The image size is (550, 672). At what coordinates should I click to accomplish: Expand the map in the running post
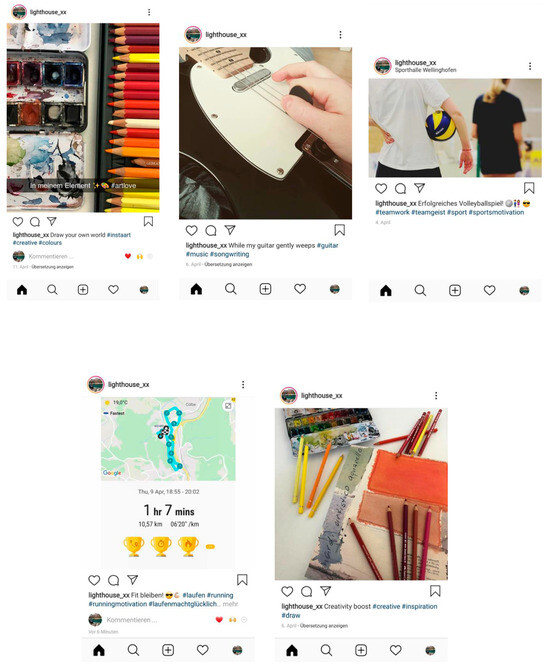(x=228, y=405)
